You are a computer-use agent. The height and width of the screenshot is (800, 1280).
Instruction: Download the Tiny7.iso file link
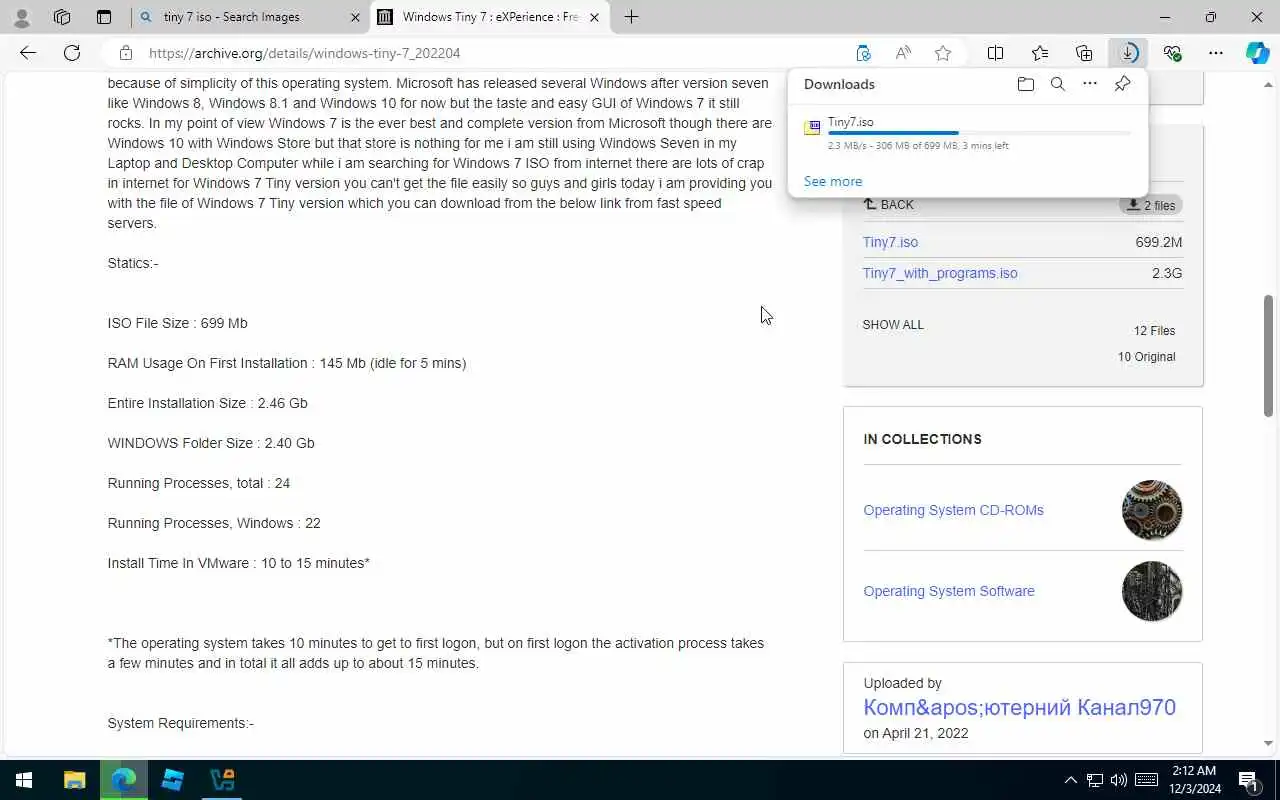coord(890,242)
